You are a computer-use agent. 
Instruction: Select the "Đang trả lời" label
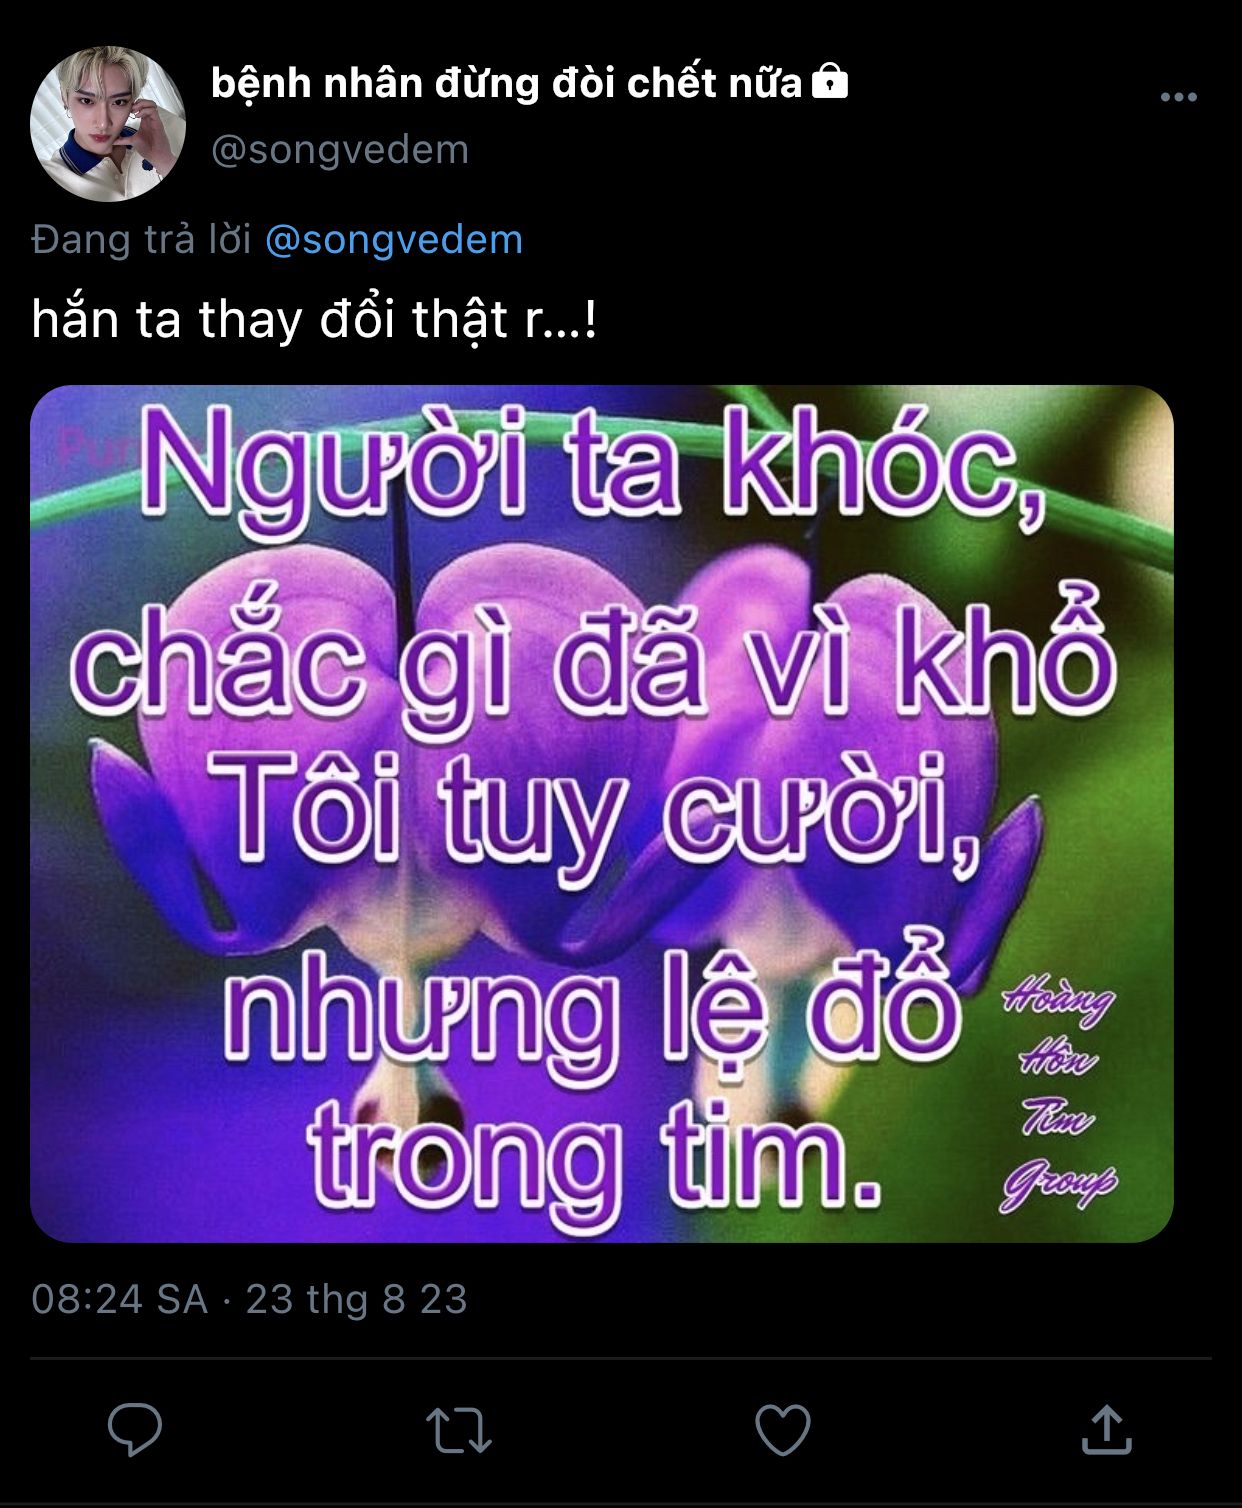click(x=141, y=240)
